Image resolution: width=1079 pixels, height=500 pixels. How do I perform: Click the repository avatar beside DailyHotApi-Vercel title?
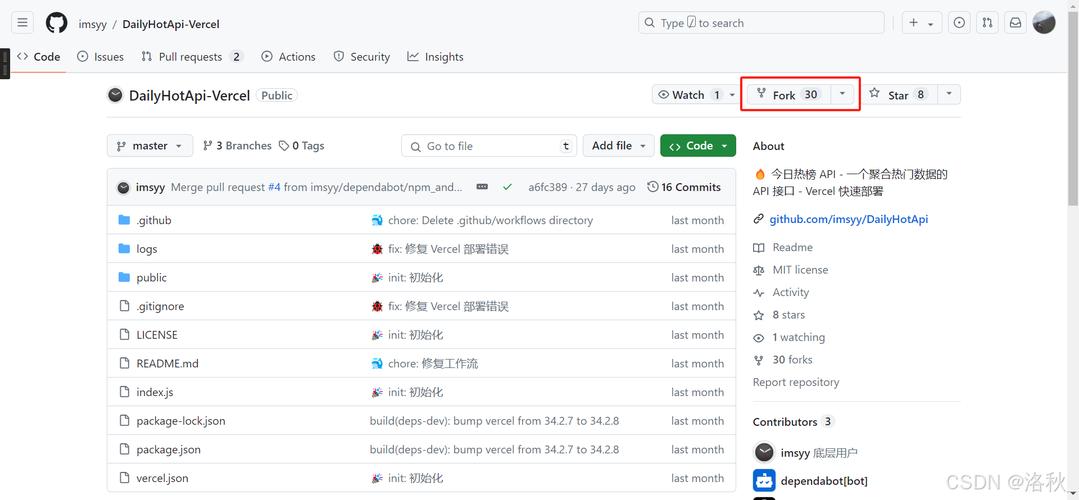[x=115, y=96]
